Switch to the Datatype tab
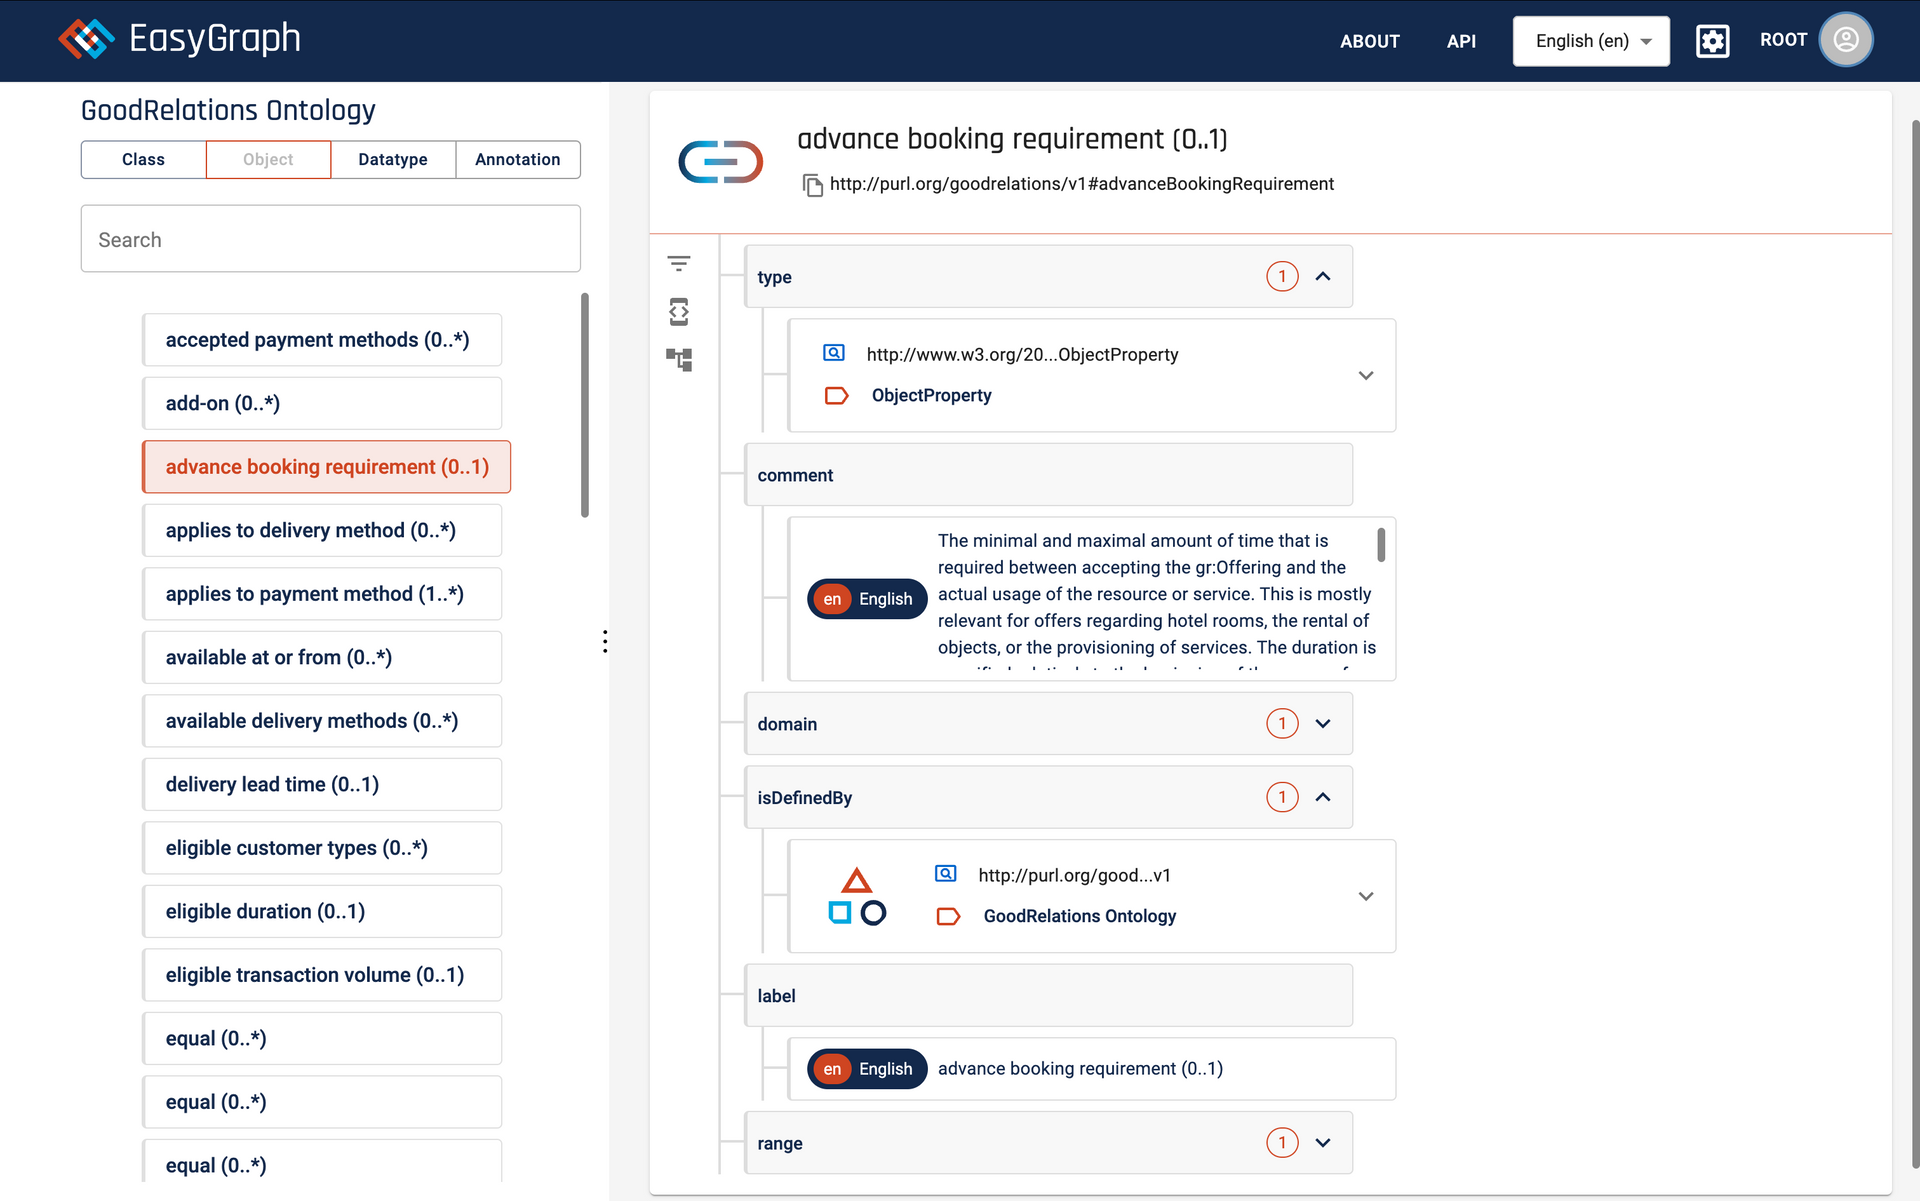 393,160
